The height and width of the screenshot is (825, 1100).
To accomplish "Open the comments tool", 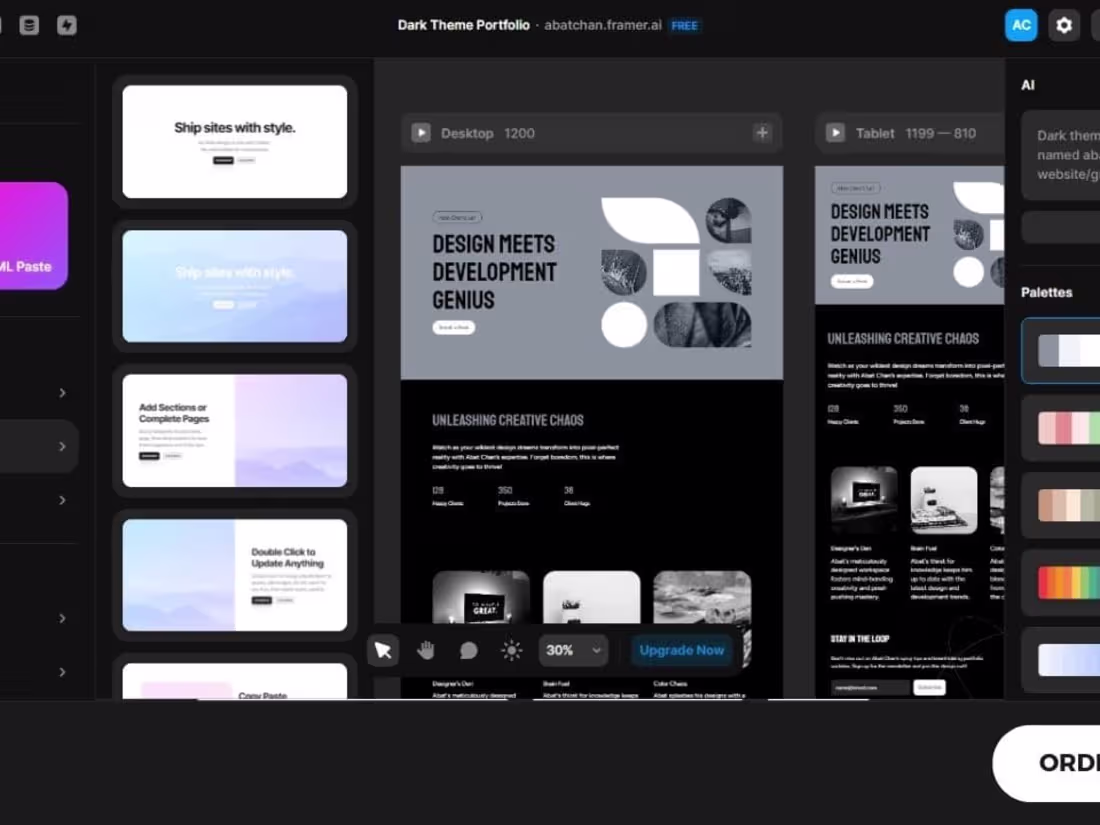I will 468,650.
